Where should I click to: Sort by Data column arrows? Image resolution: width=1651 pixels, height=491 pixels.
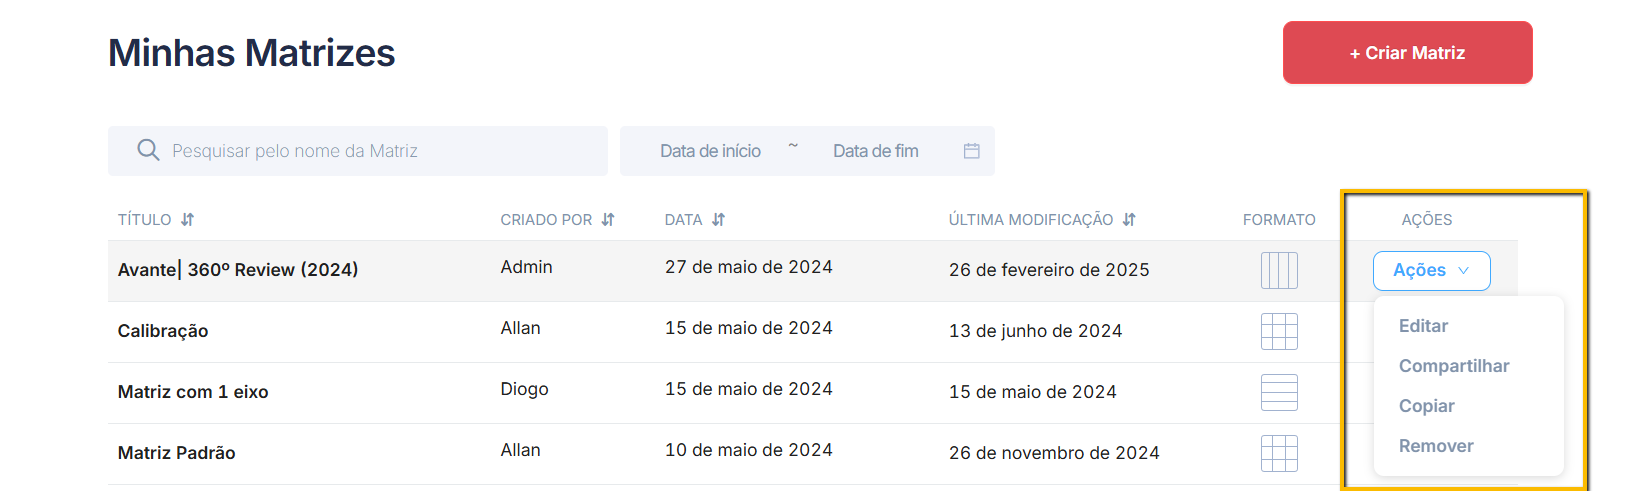(x=718, y=220)
